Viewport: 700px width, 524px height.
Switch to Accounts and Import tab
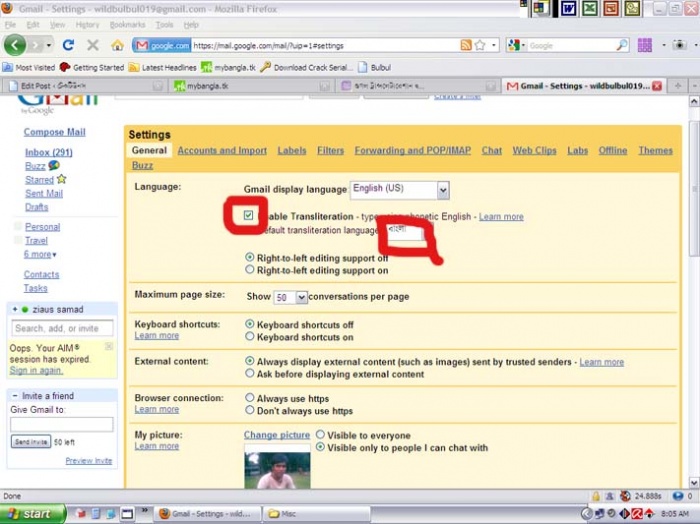click(222, 150)
